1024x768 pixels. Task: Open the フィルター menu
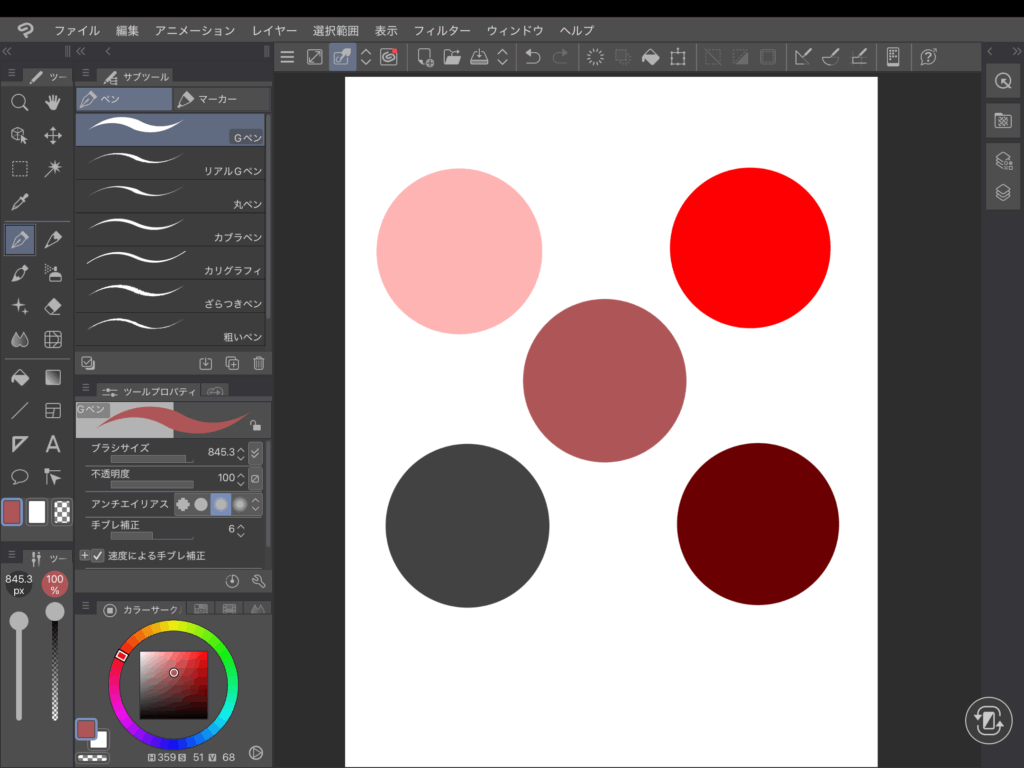coord(441,31)
